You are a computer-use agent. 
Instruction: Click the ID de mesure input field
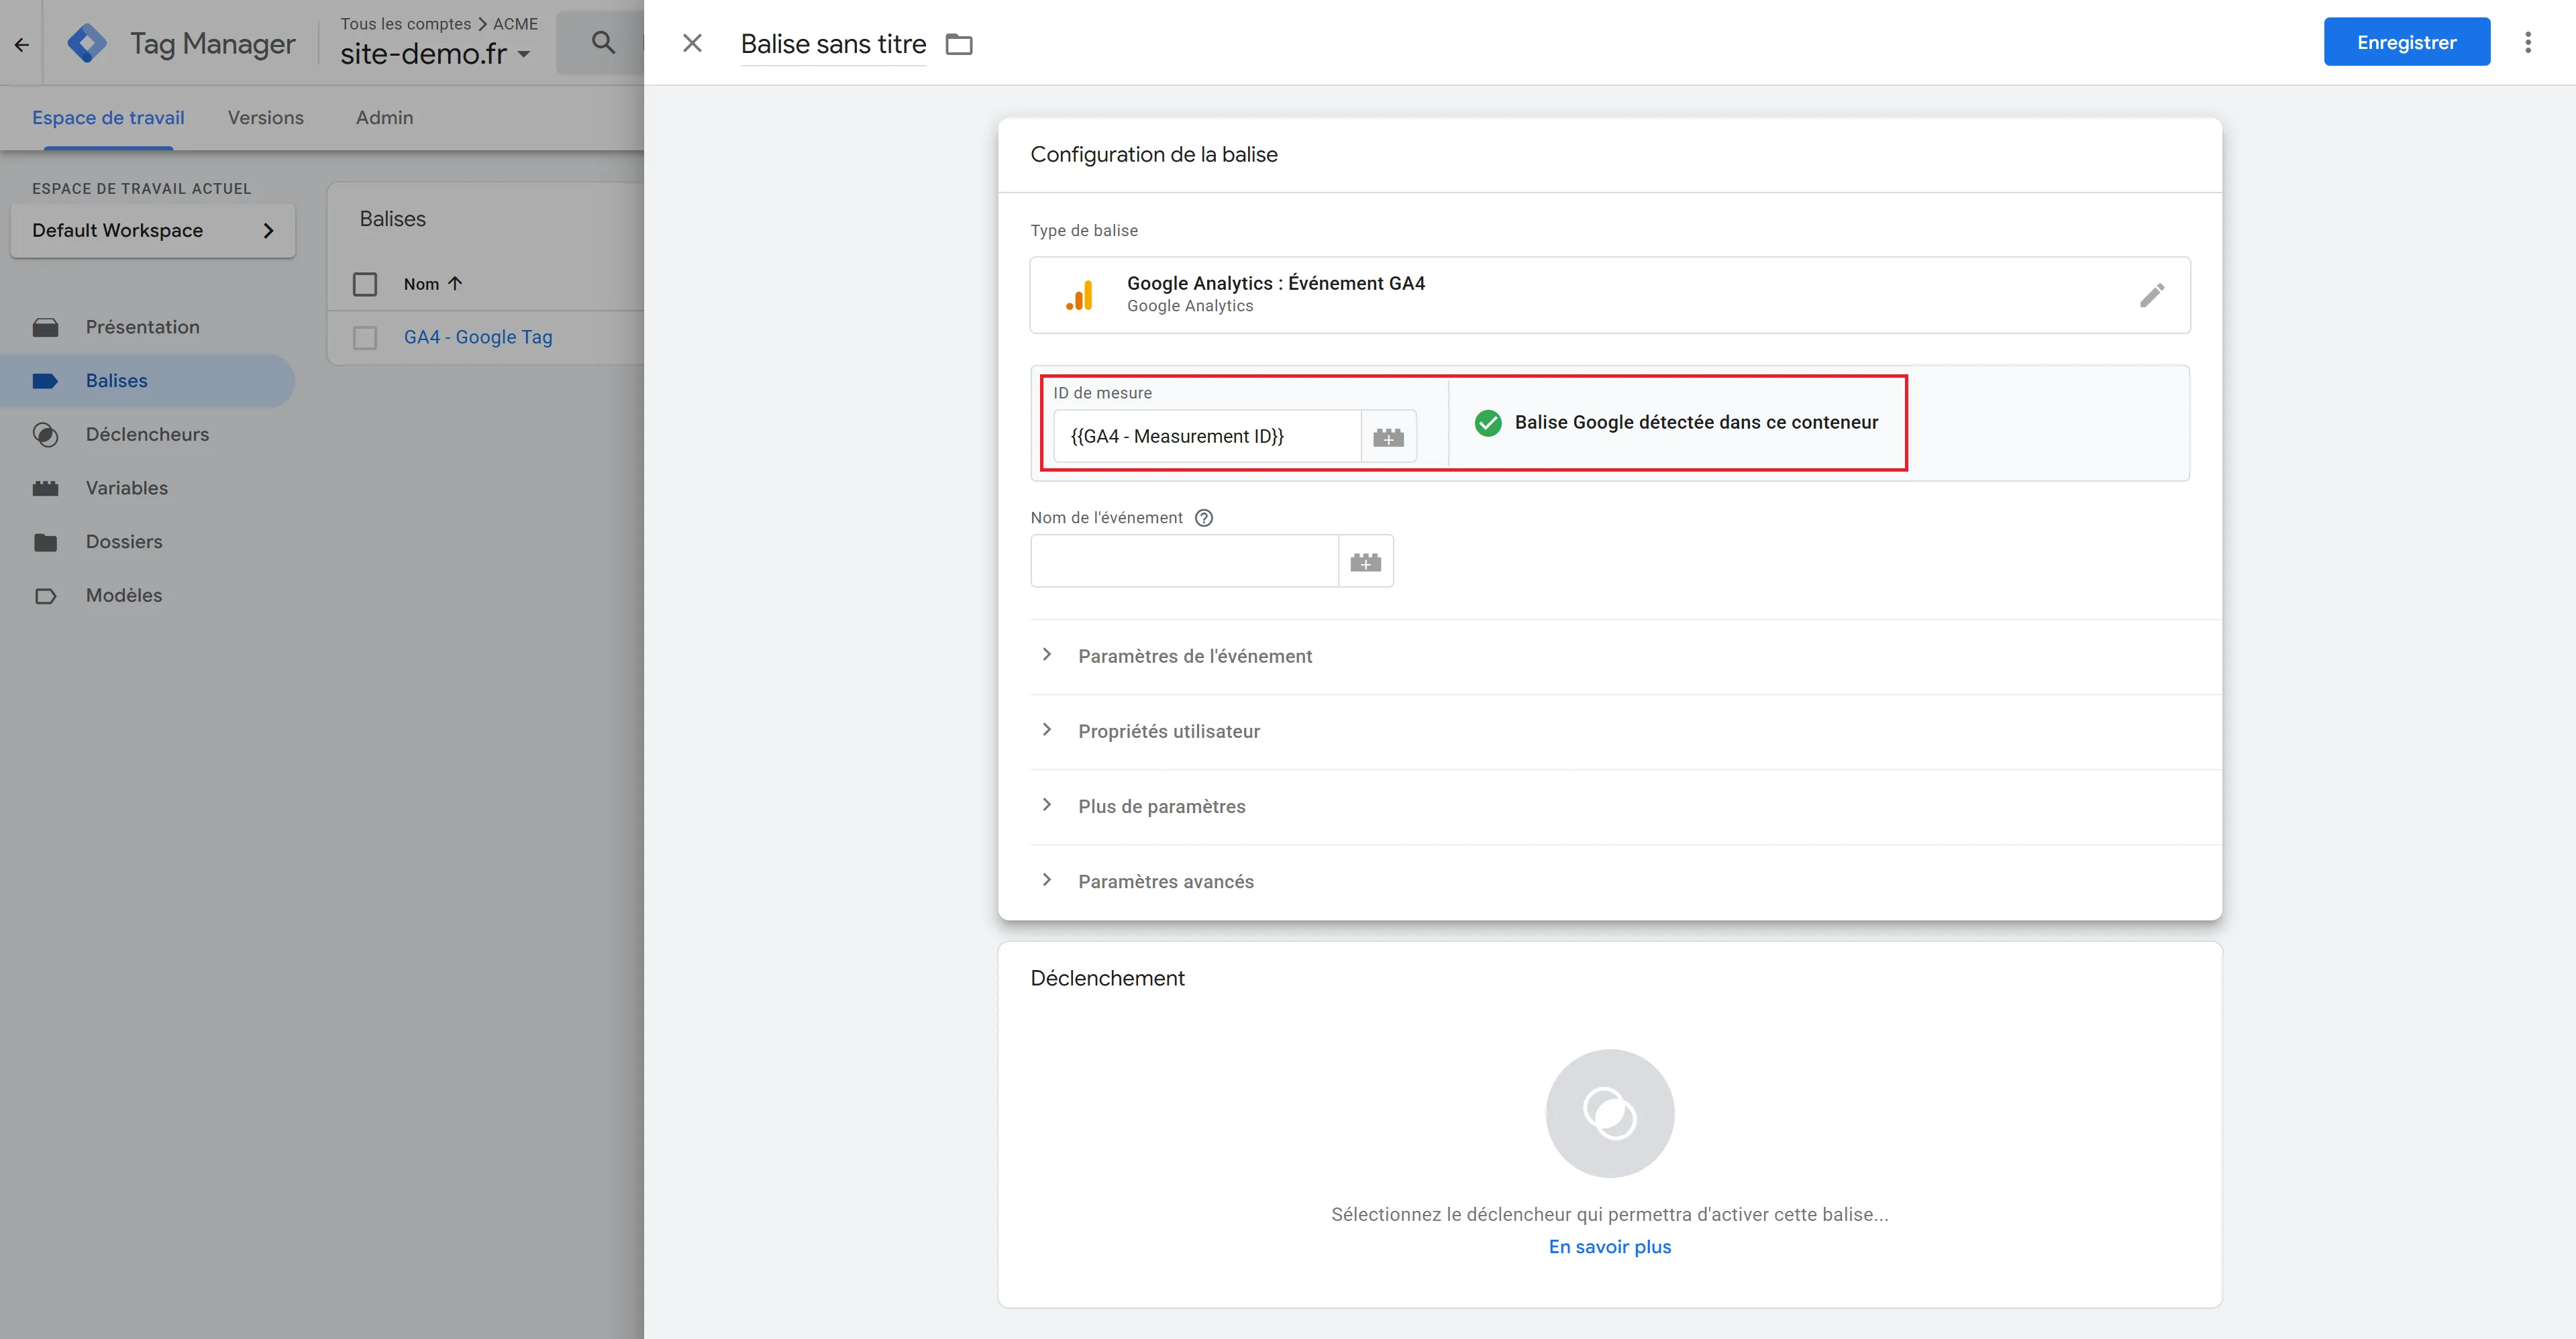[x=1207, y=437]
